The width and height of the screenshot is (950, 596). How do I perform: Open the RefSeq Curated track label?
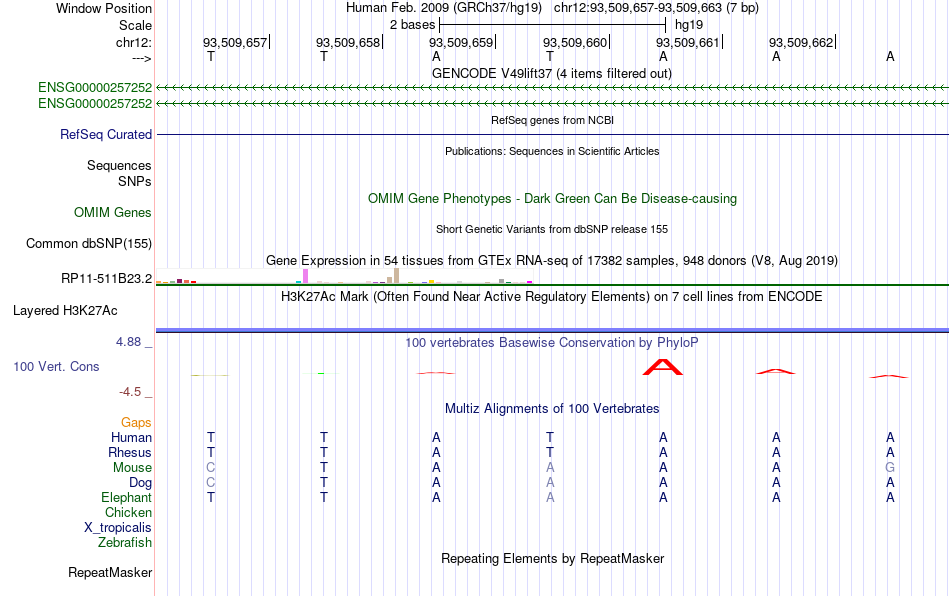pyautogui.click(x=105, y=134)
